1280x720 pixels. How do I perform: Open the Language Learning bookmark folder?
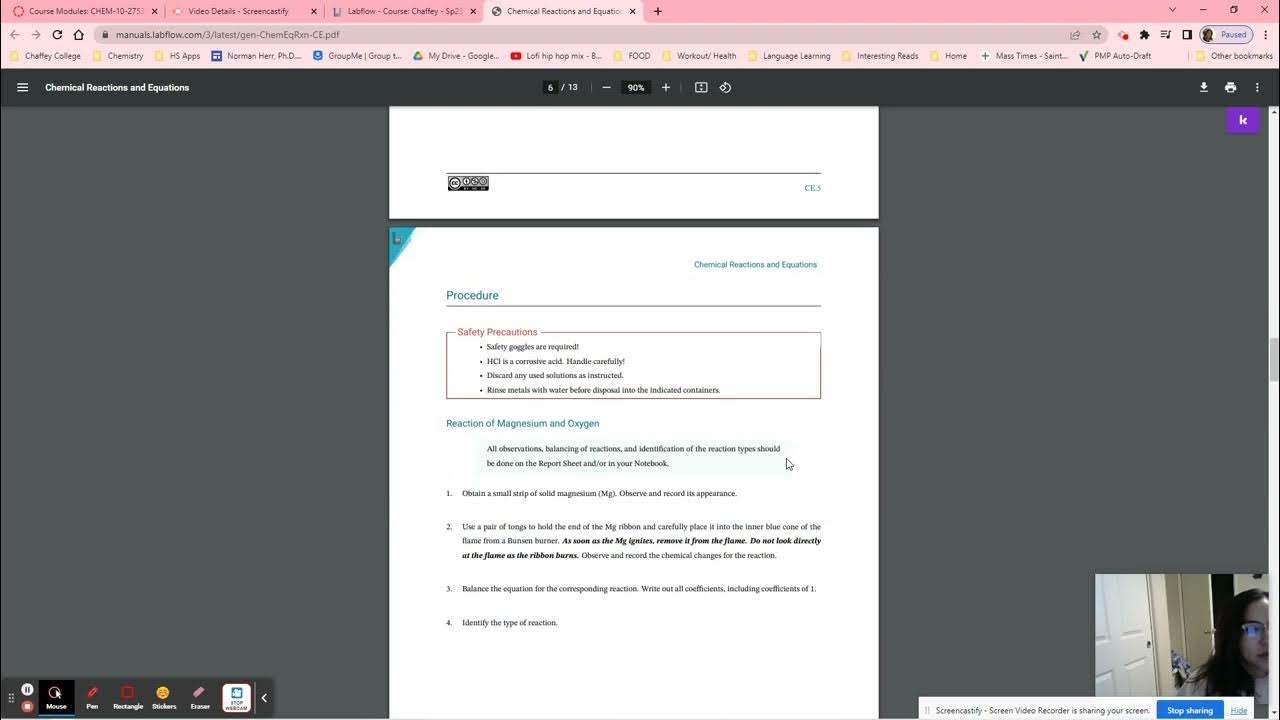coord(789,56)
